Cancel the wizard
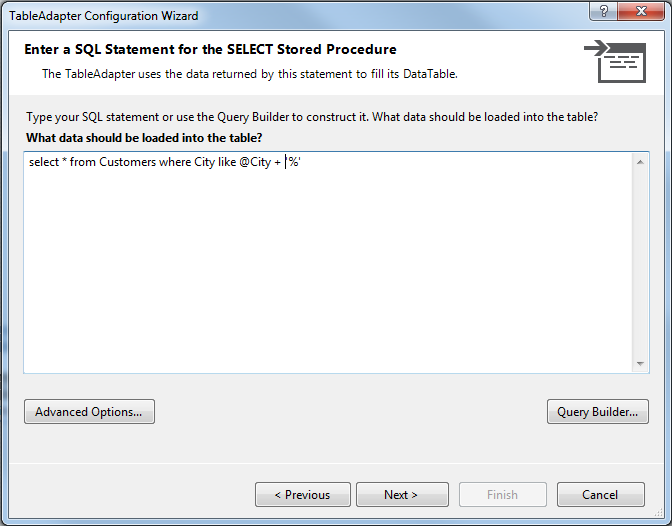This screenshot has width=672, height=526. coord(600,495)
